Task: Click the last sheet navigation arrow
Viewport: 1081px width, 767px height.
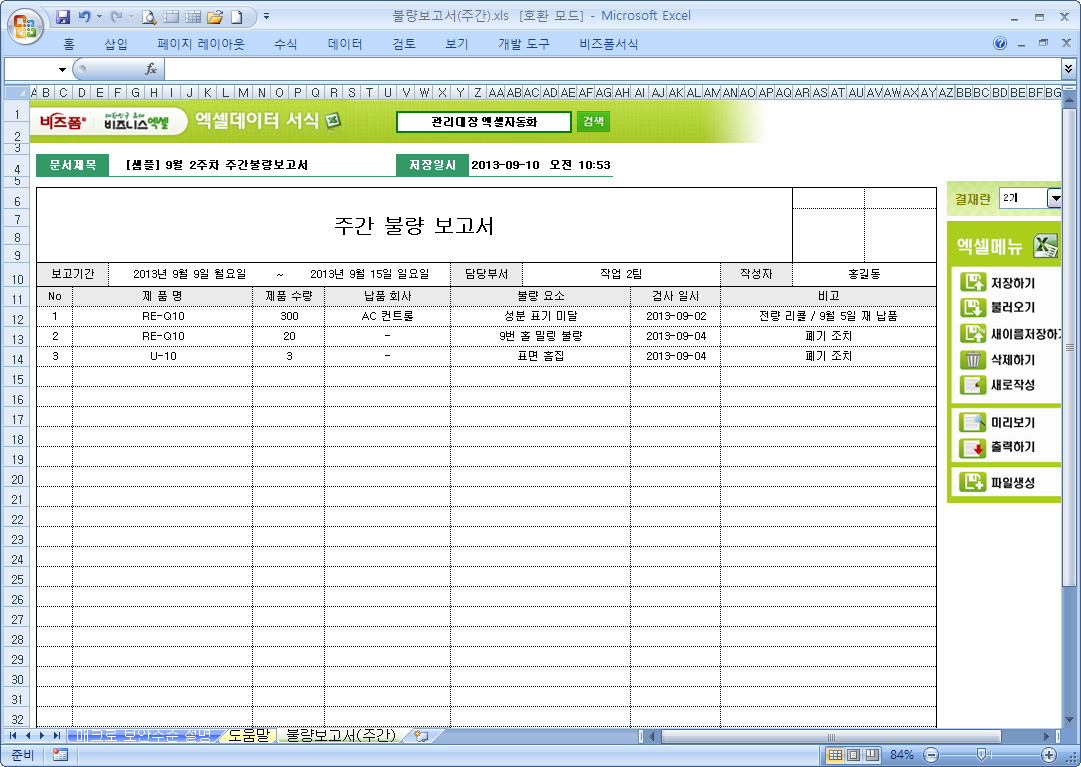Action: click(57, 736)
